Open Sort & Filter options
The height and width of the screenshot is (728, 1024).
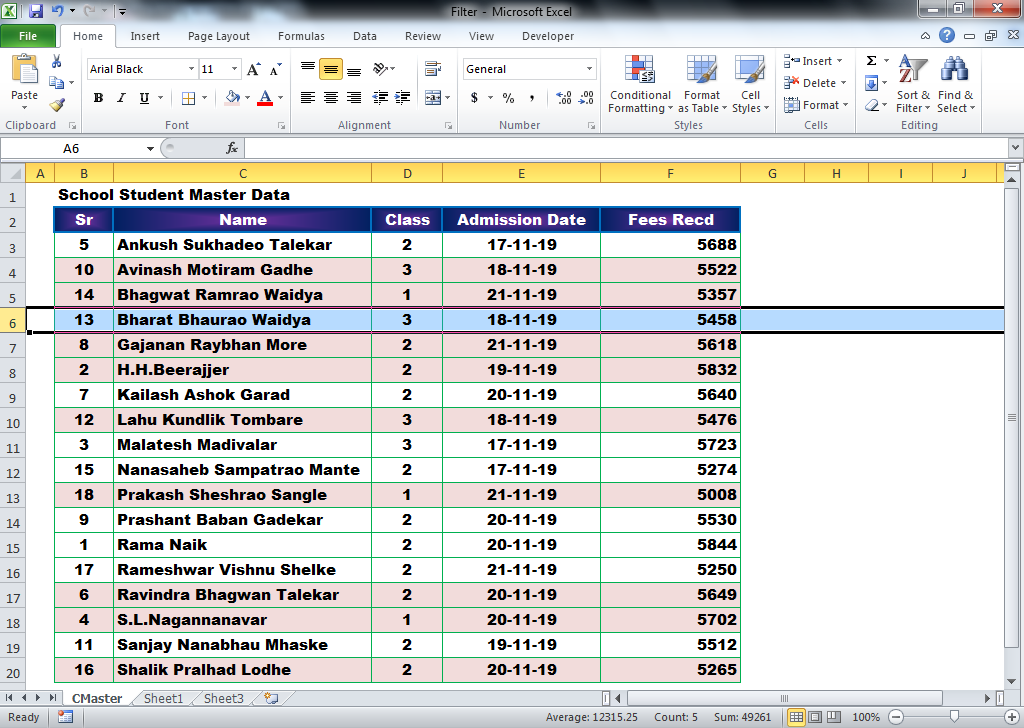[913, 85]
